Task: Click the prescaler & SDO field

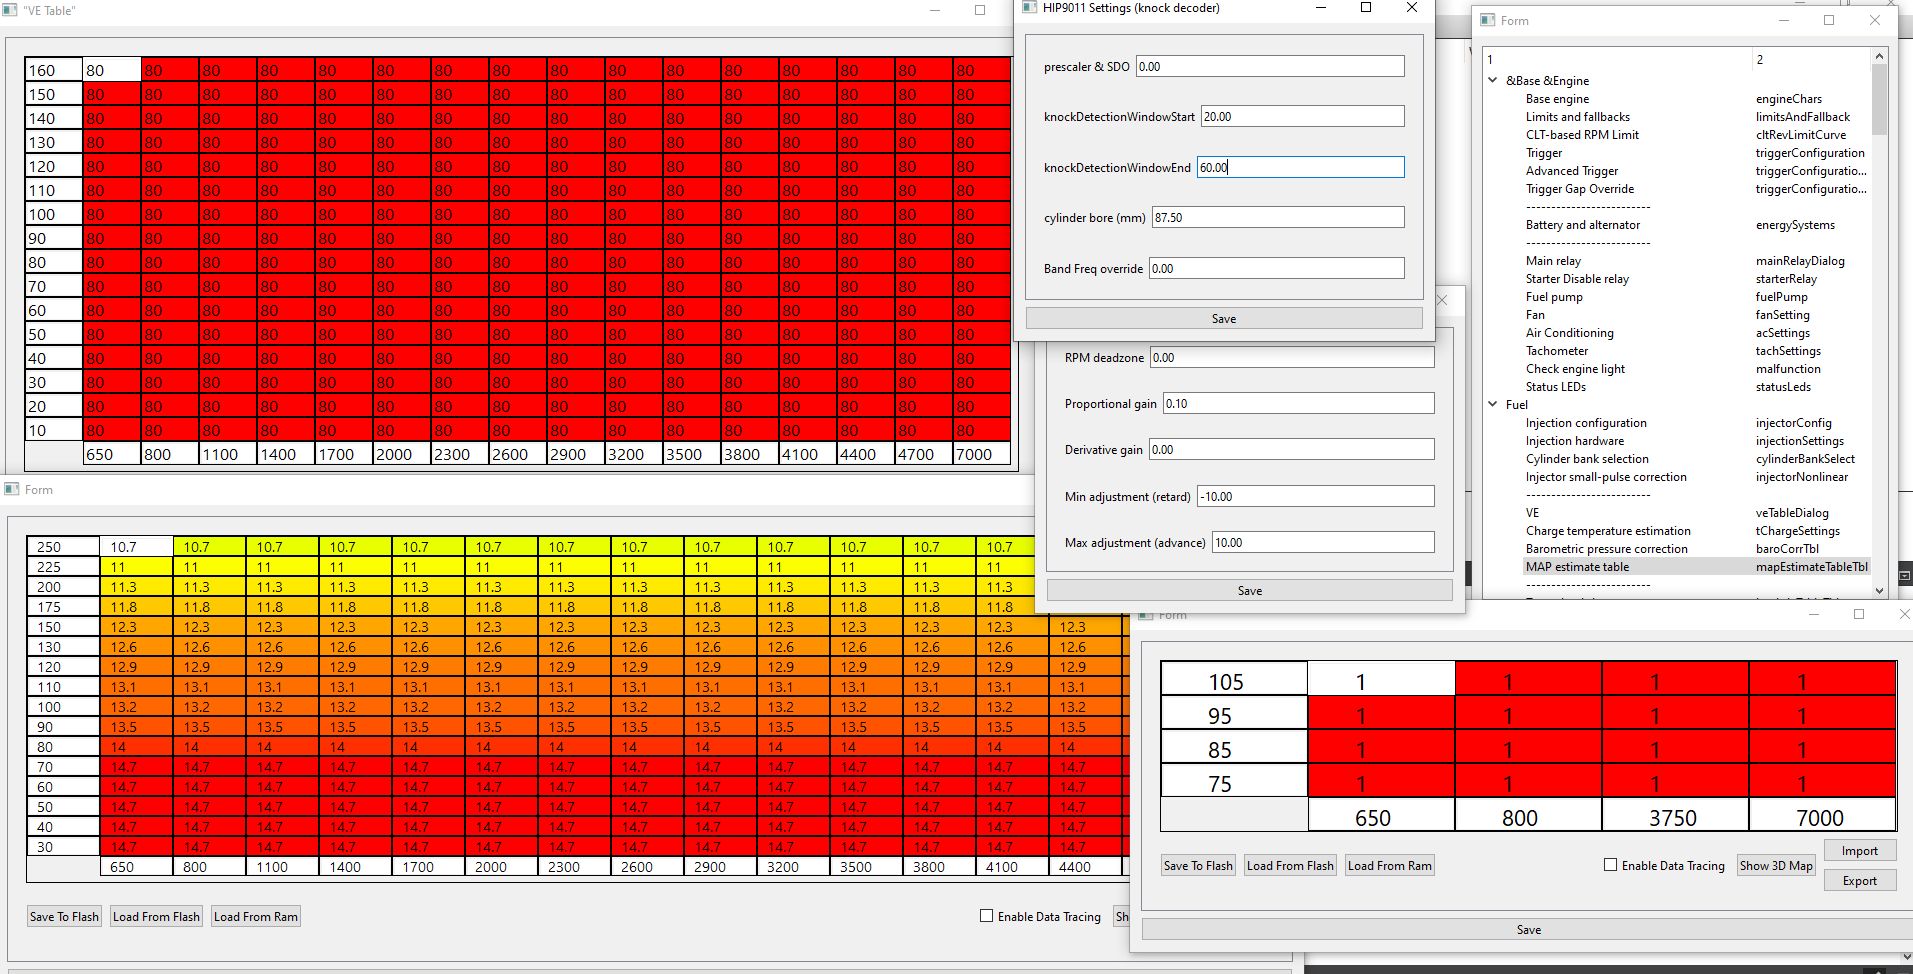Action: (x=1270, y=67)
